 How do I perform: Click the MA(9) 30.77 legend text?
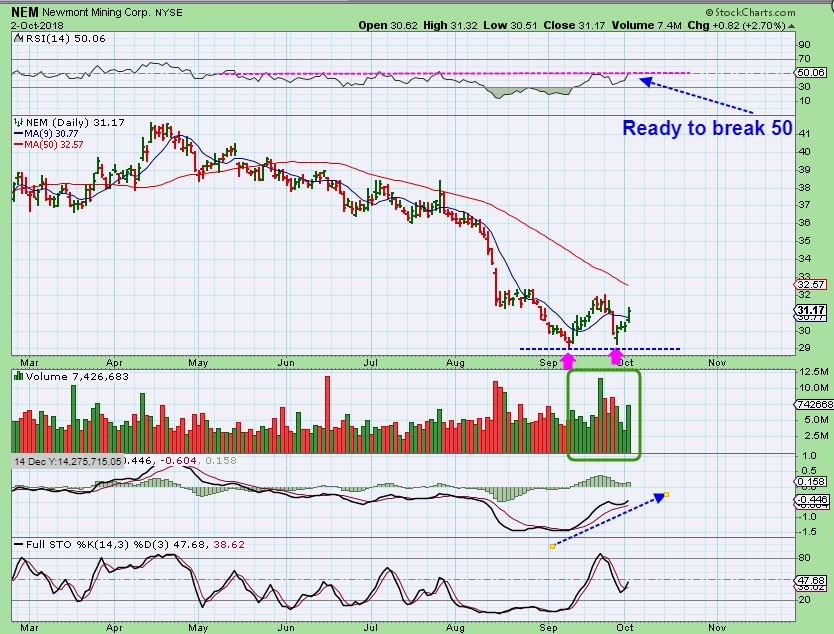click(x=51, y=134)
